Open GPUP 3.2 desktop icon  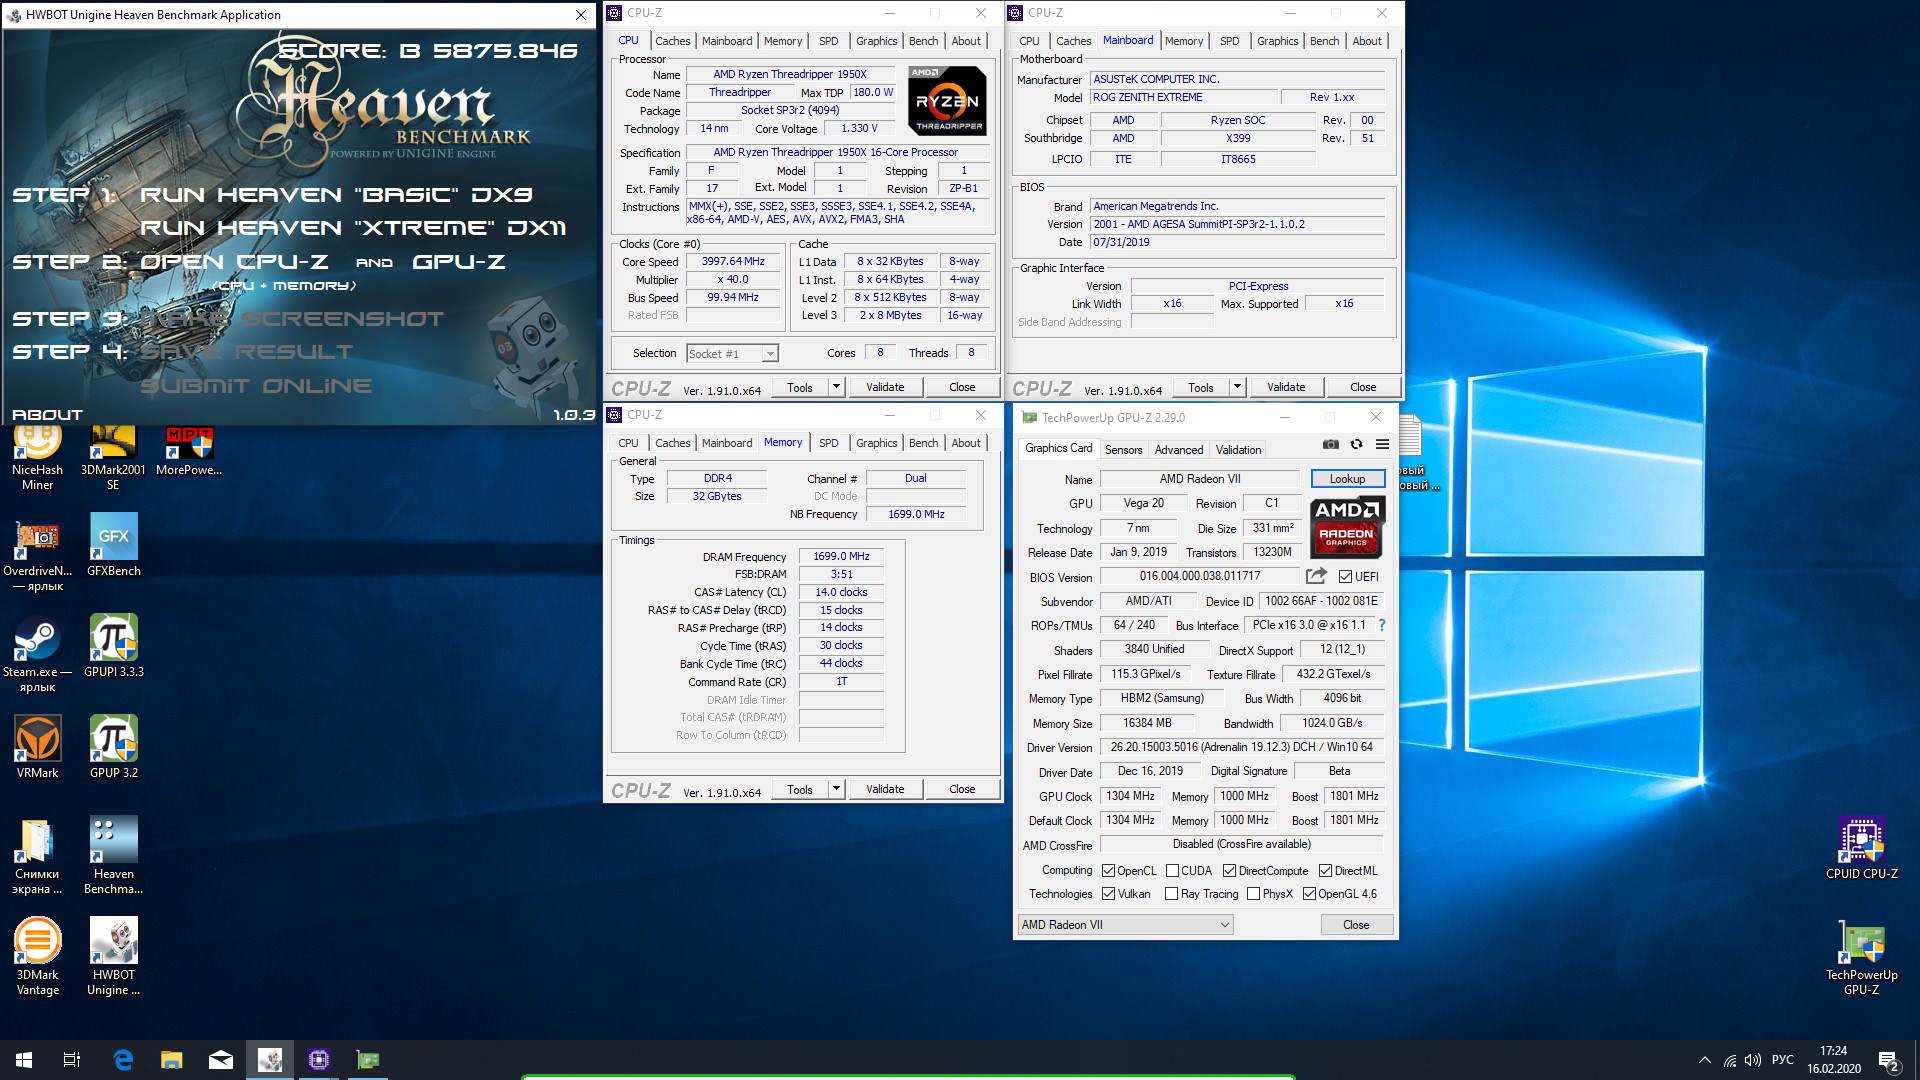113,748
